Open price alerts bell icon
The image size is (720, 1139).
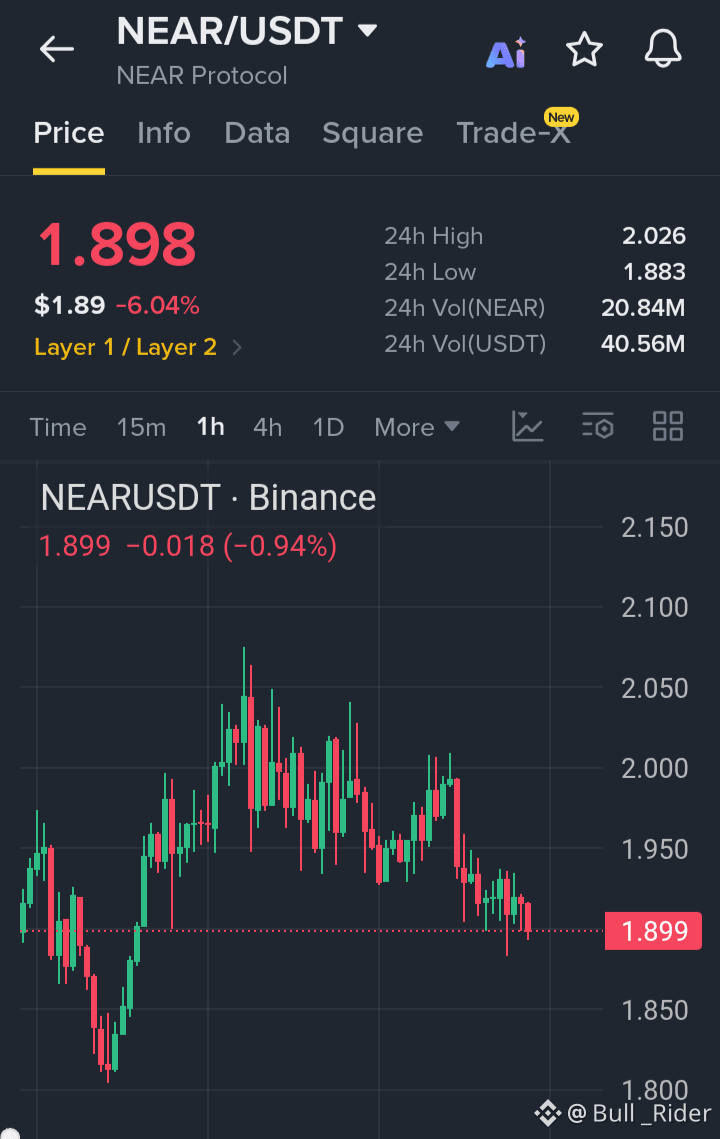663,49
